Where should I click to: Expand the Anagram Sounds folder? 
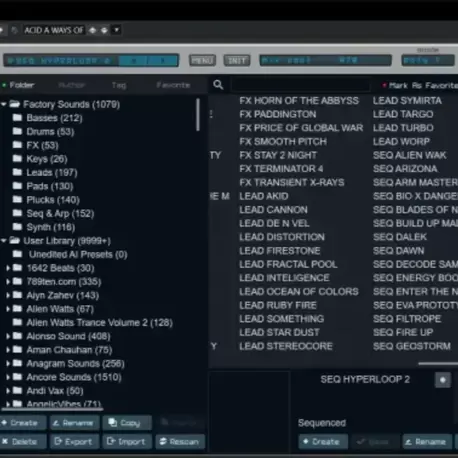pos(8,363)
